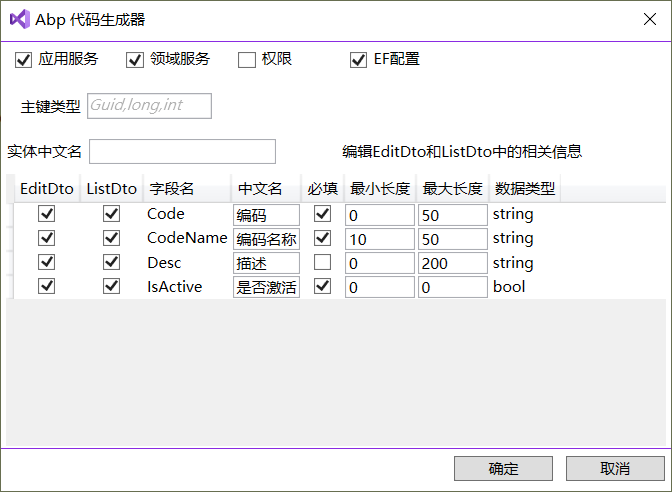
Task: Uncheck 必填 for the IsActive row
Action: click(322, 286)
